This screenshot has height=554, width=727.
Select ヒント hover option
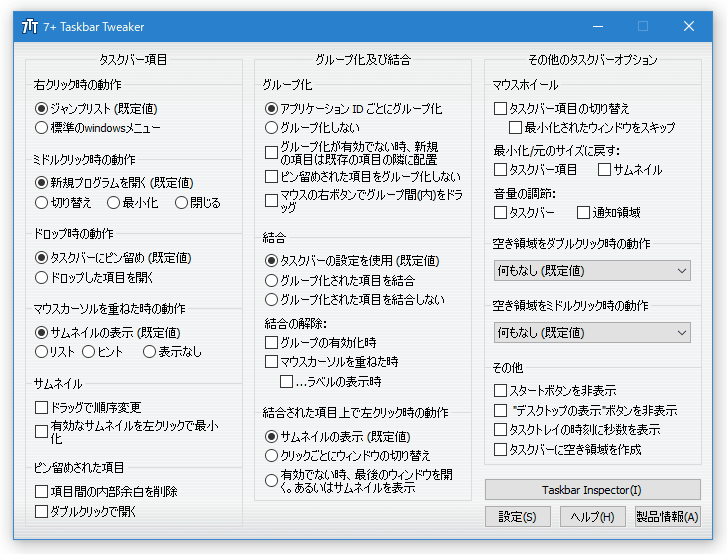point(88,352)
